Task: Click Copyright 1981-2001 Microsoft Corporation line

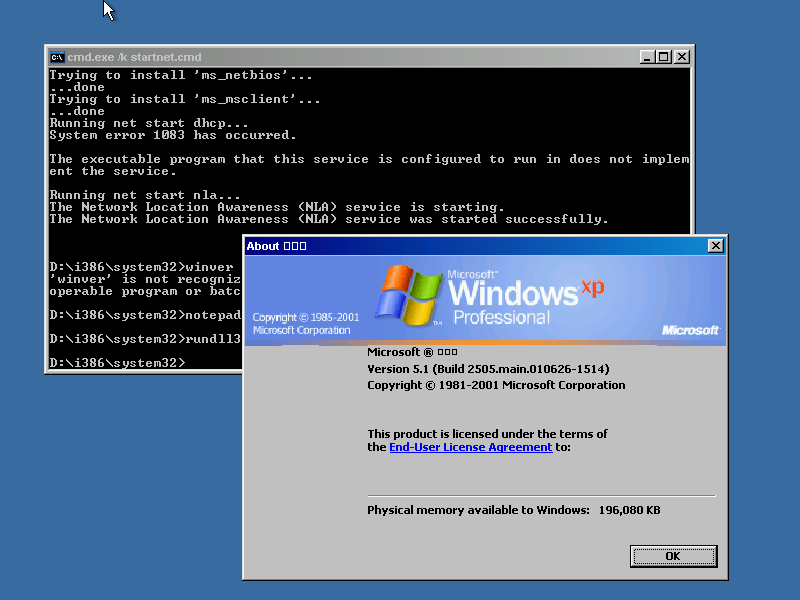Action: tap(496, 385)
